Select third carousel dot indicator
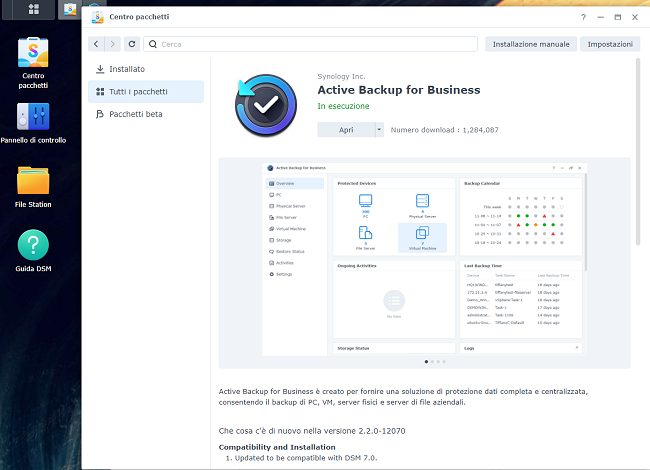 tap(438, 362)
